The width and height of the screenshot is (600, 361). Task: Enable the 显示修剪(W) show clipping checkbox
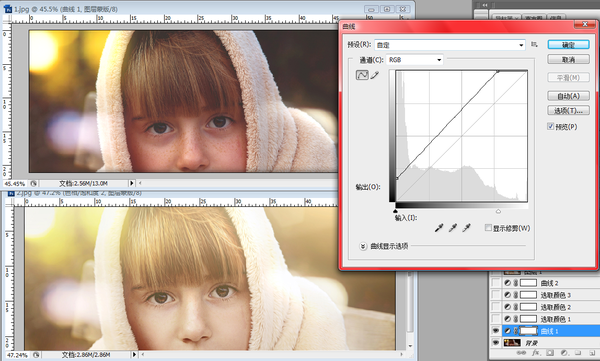(x=488, y=228)
